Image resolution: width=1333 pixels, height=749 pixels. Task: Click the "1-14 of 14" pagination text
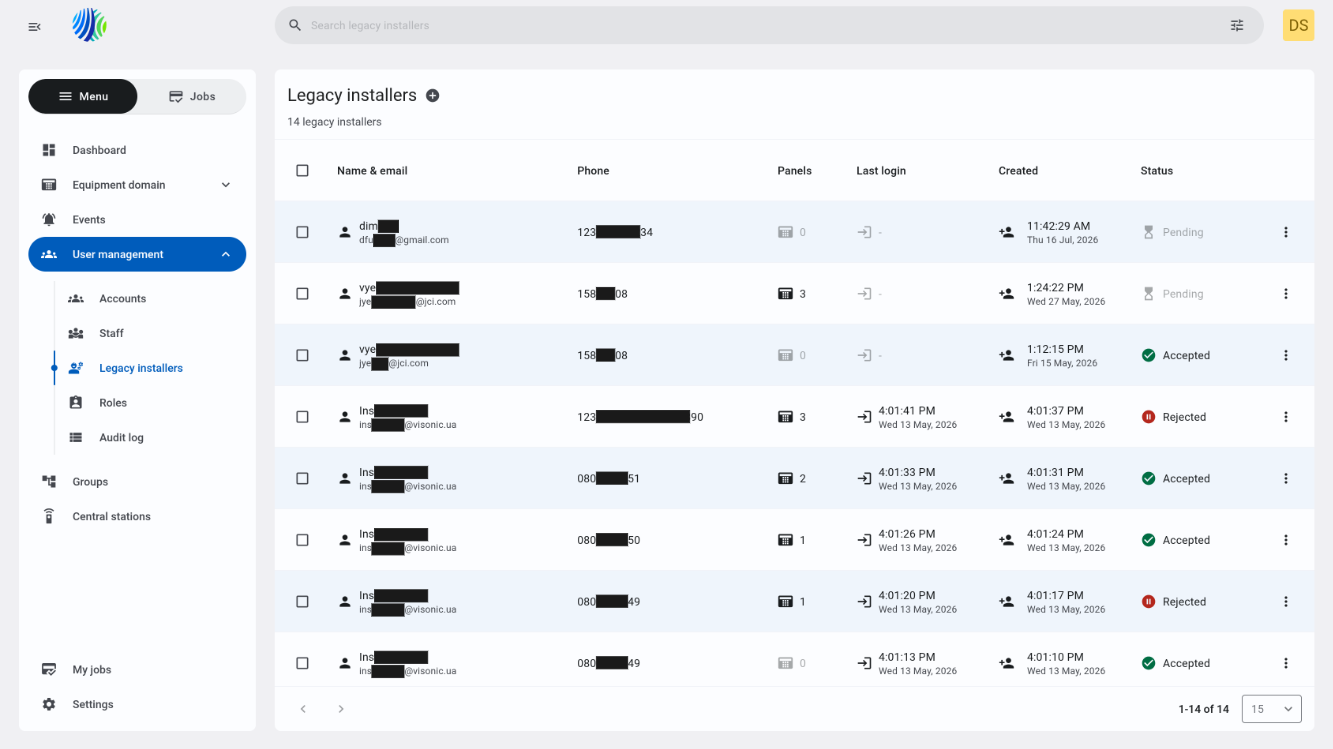[x=1204, y=709]
